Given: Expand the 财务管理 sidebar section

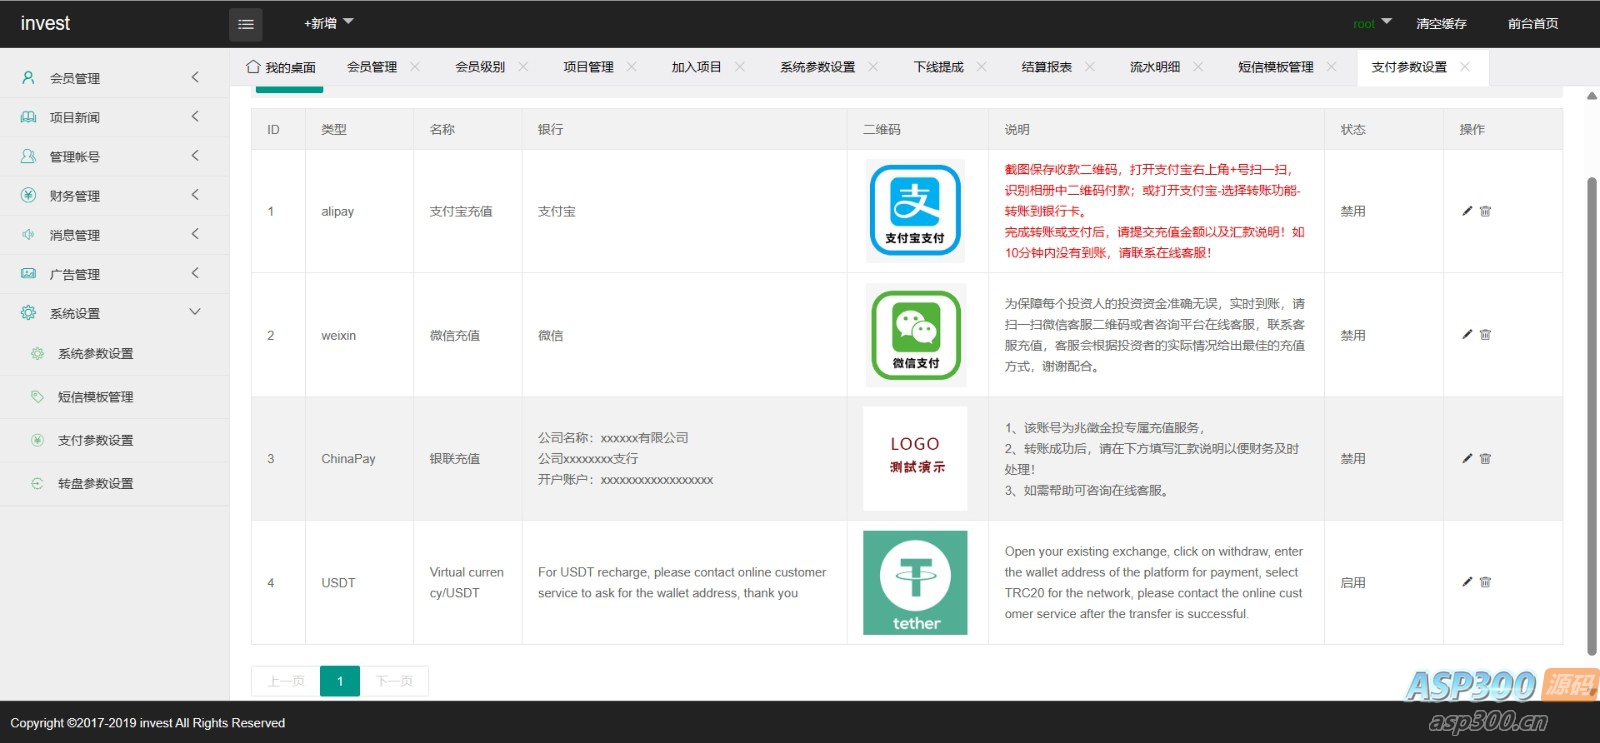Looking at the screenshot, I should coord(114,196).
